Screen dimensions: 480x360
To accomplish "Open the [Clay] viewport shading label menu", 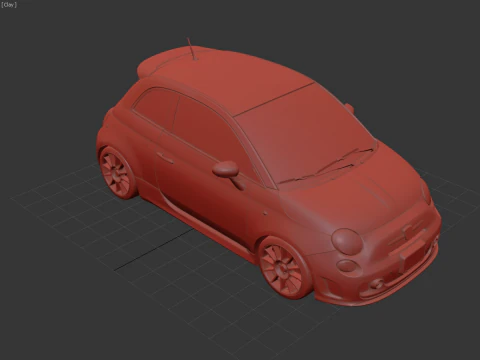I will (x=9, y=5).
